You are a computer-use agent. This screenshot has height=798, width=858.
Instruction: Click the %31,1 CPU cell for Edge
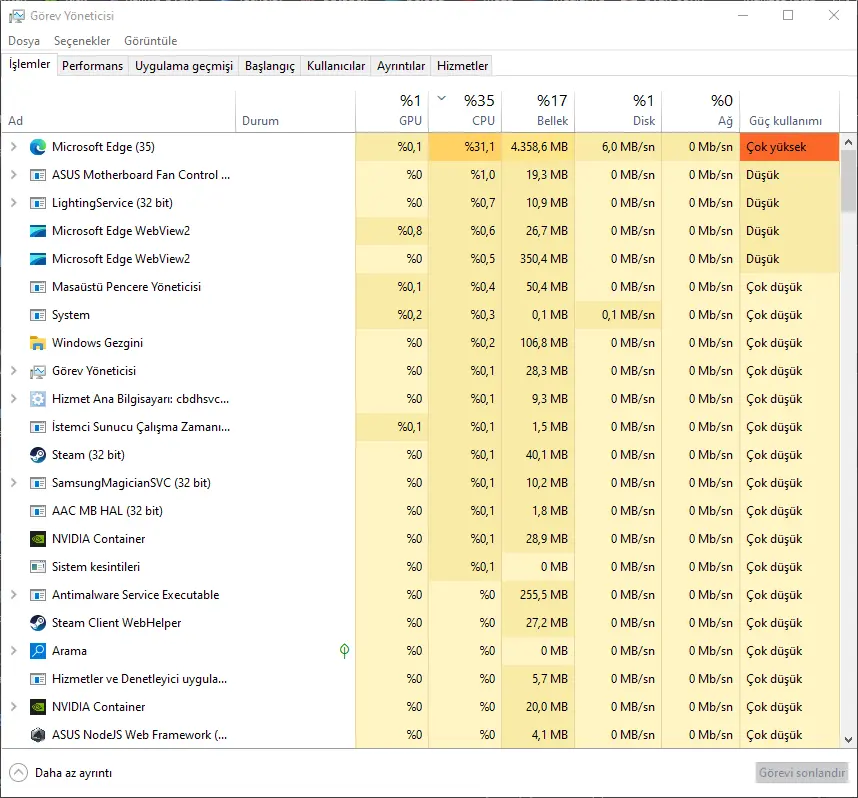pyautogui.click(x=465, y=147)
